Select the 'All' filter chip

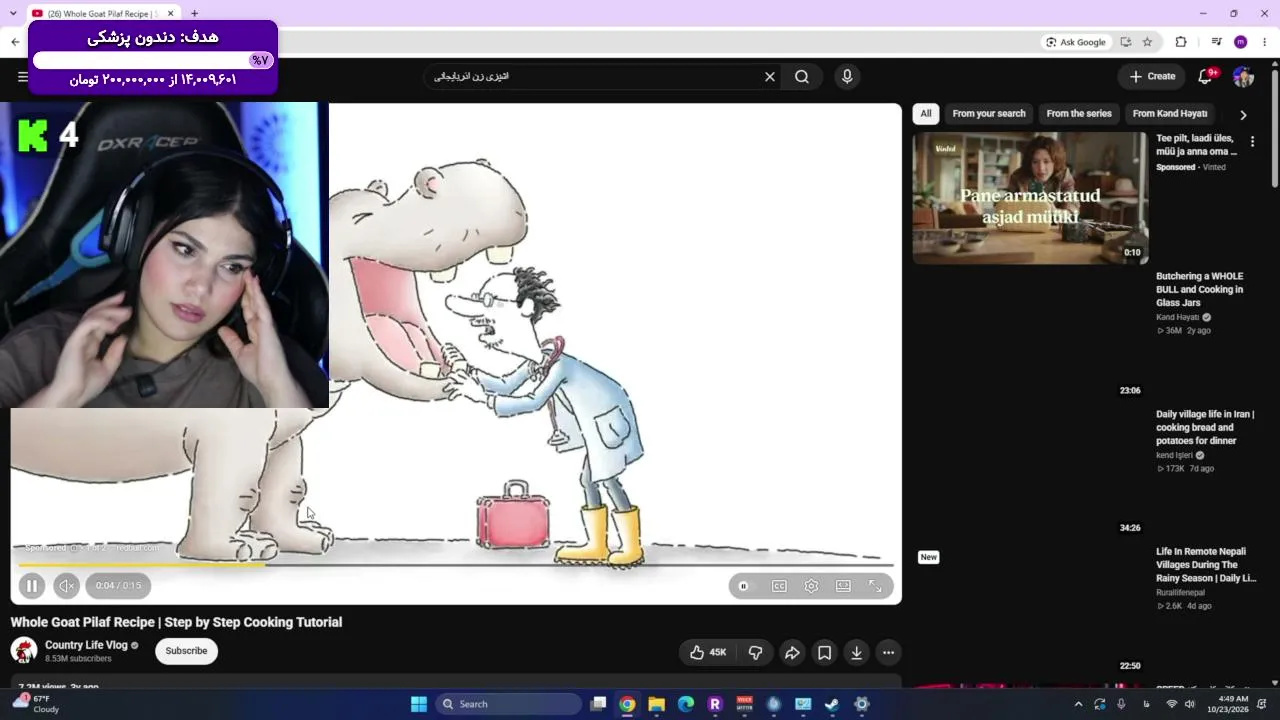926,114
